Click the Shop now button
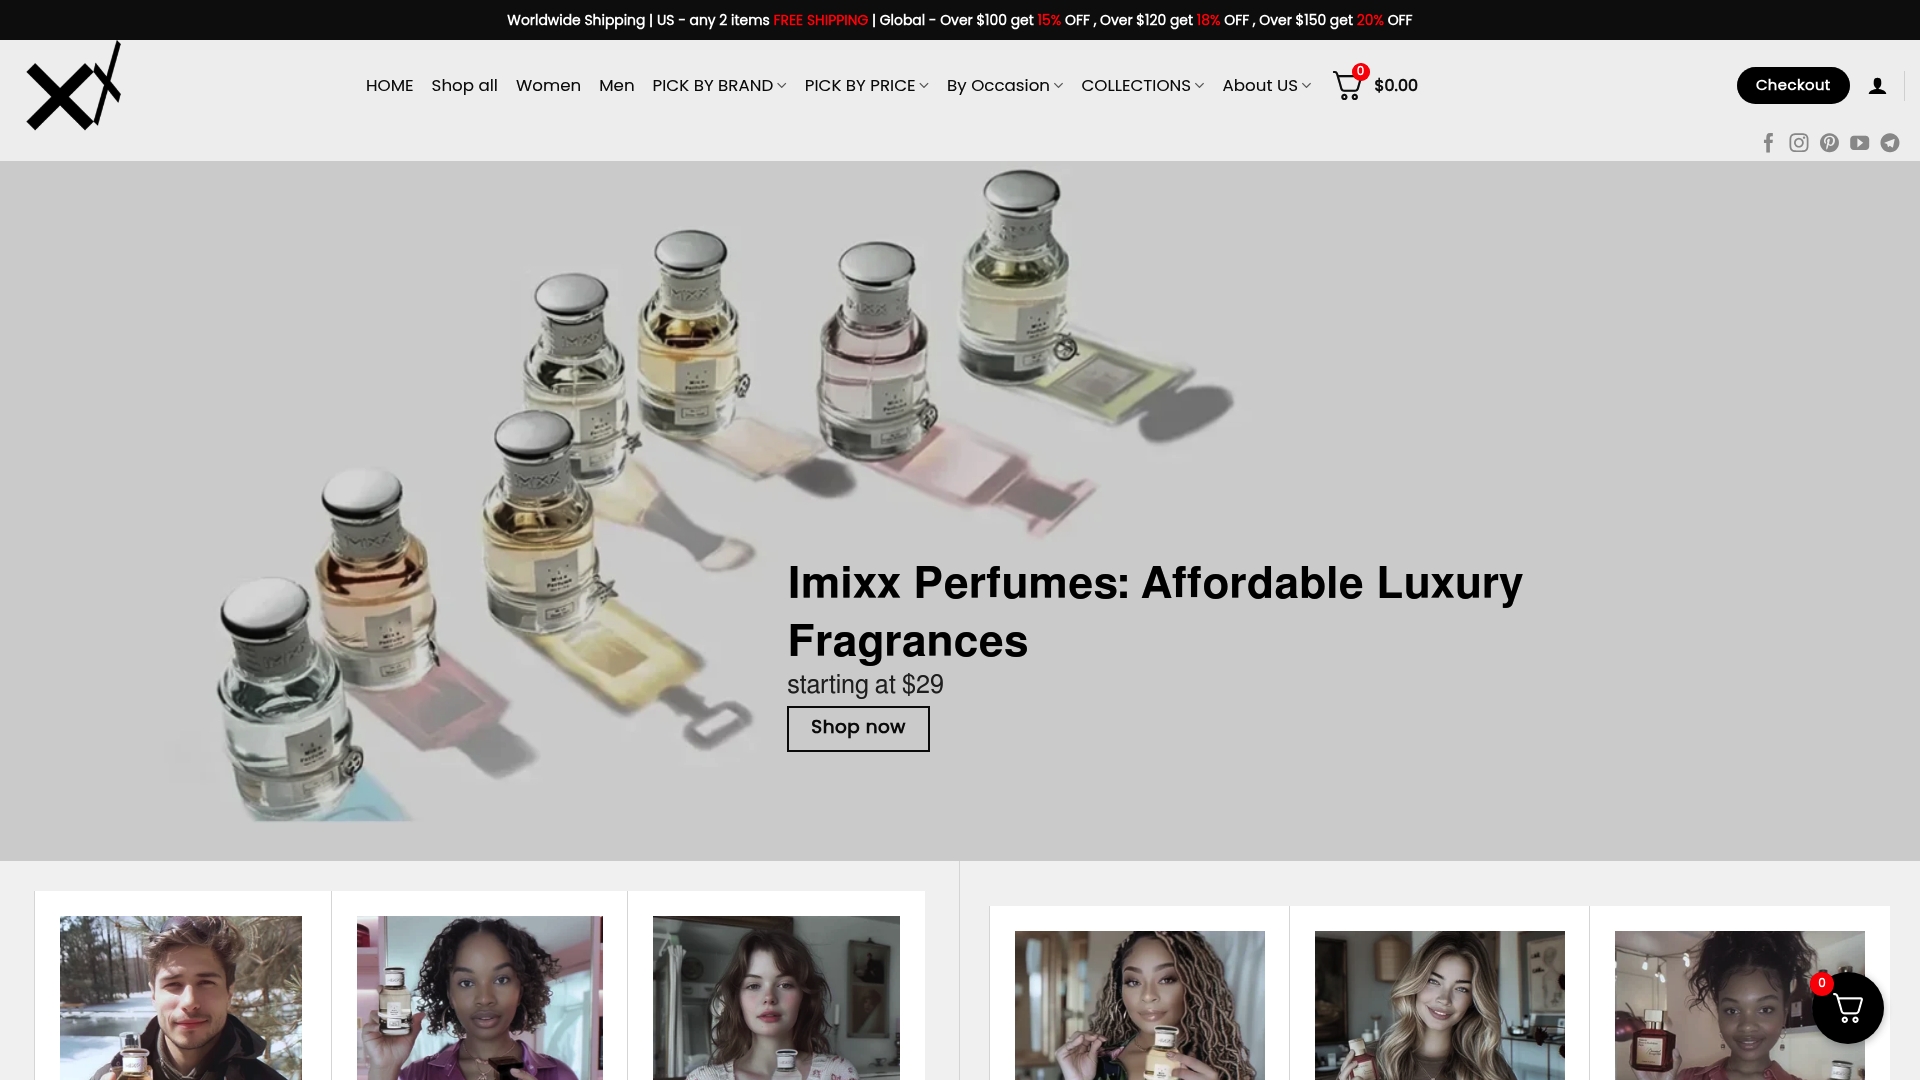Screen dimensions: 1920x1080 [858, 728]
